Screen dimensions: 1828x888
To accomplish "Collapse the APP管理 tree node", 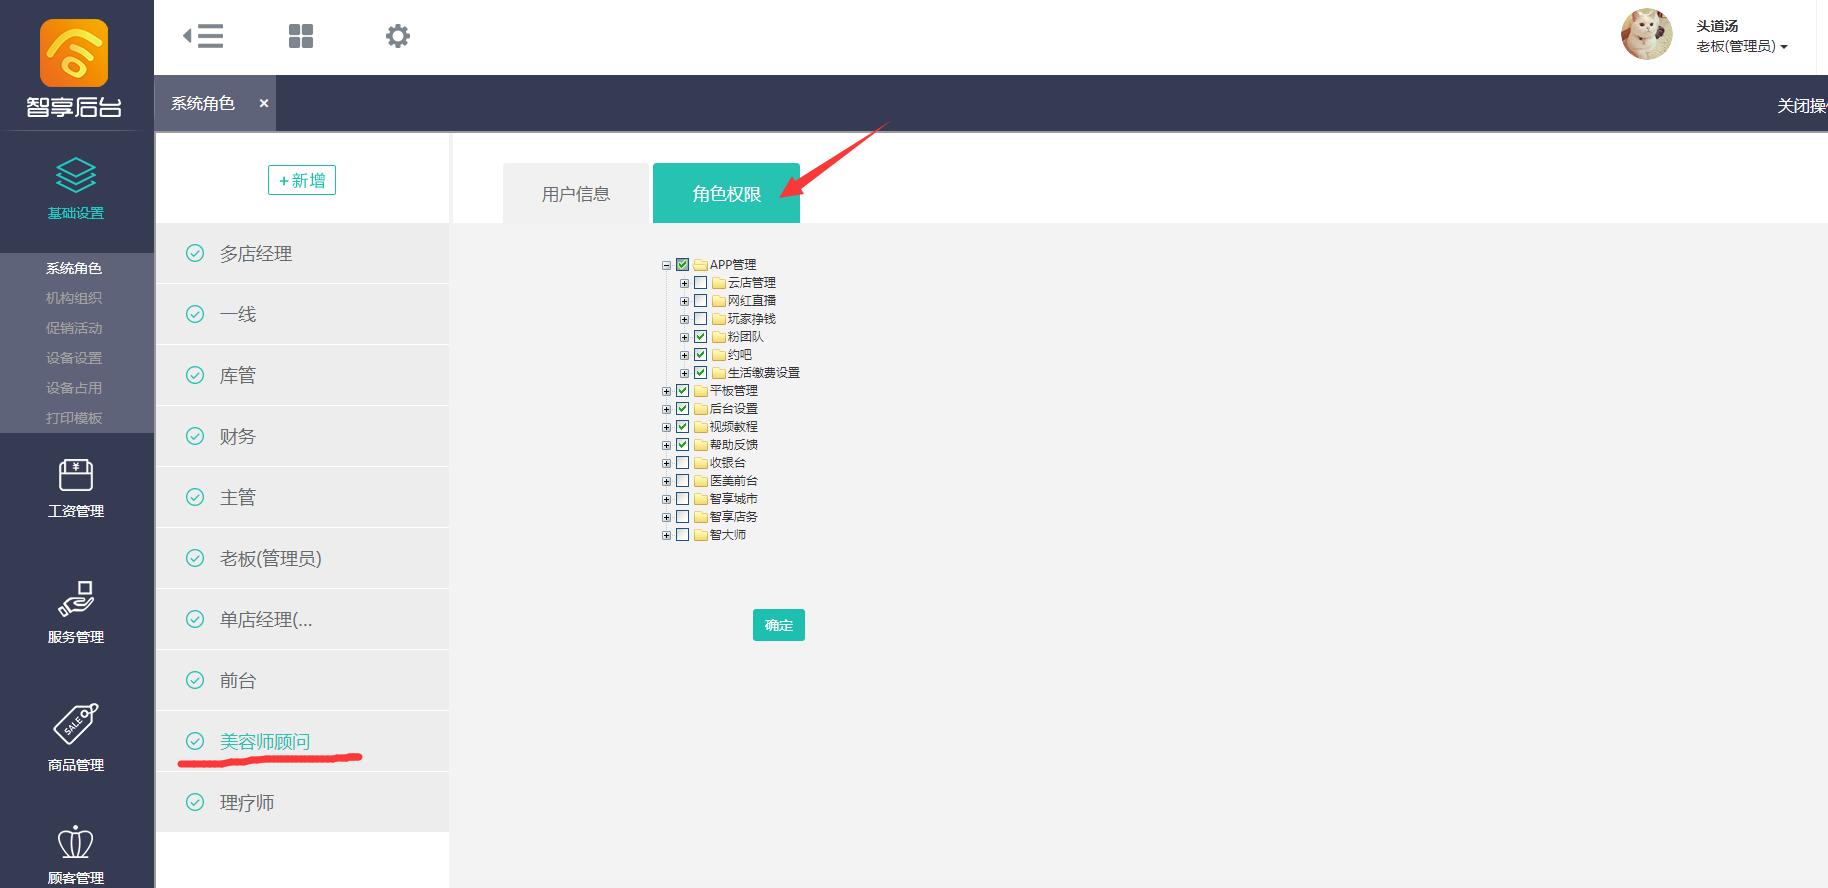I will click(x=667, y=266).
